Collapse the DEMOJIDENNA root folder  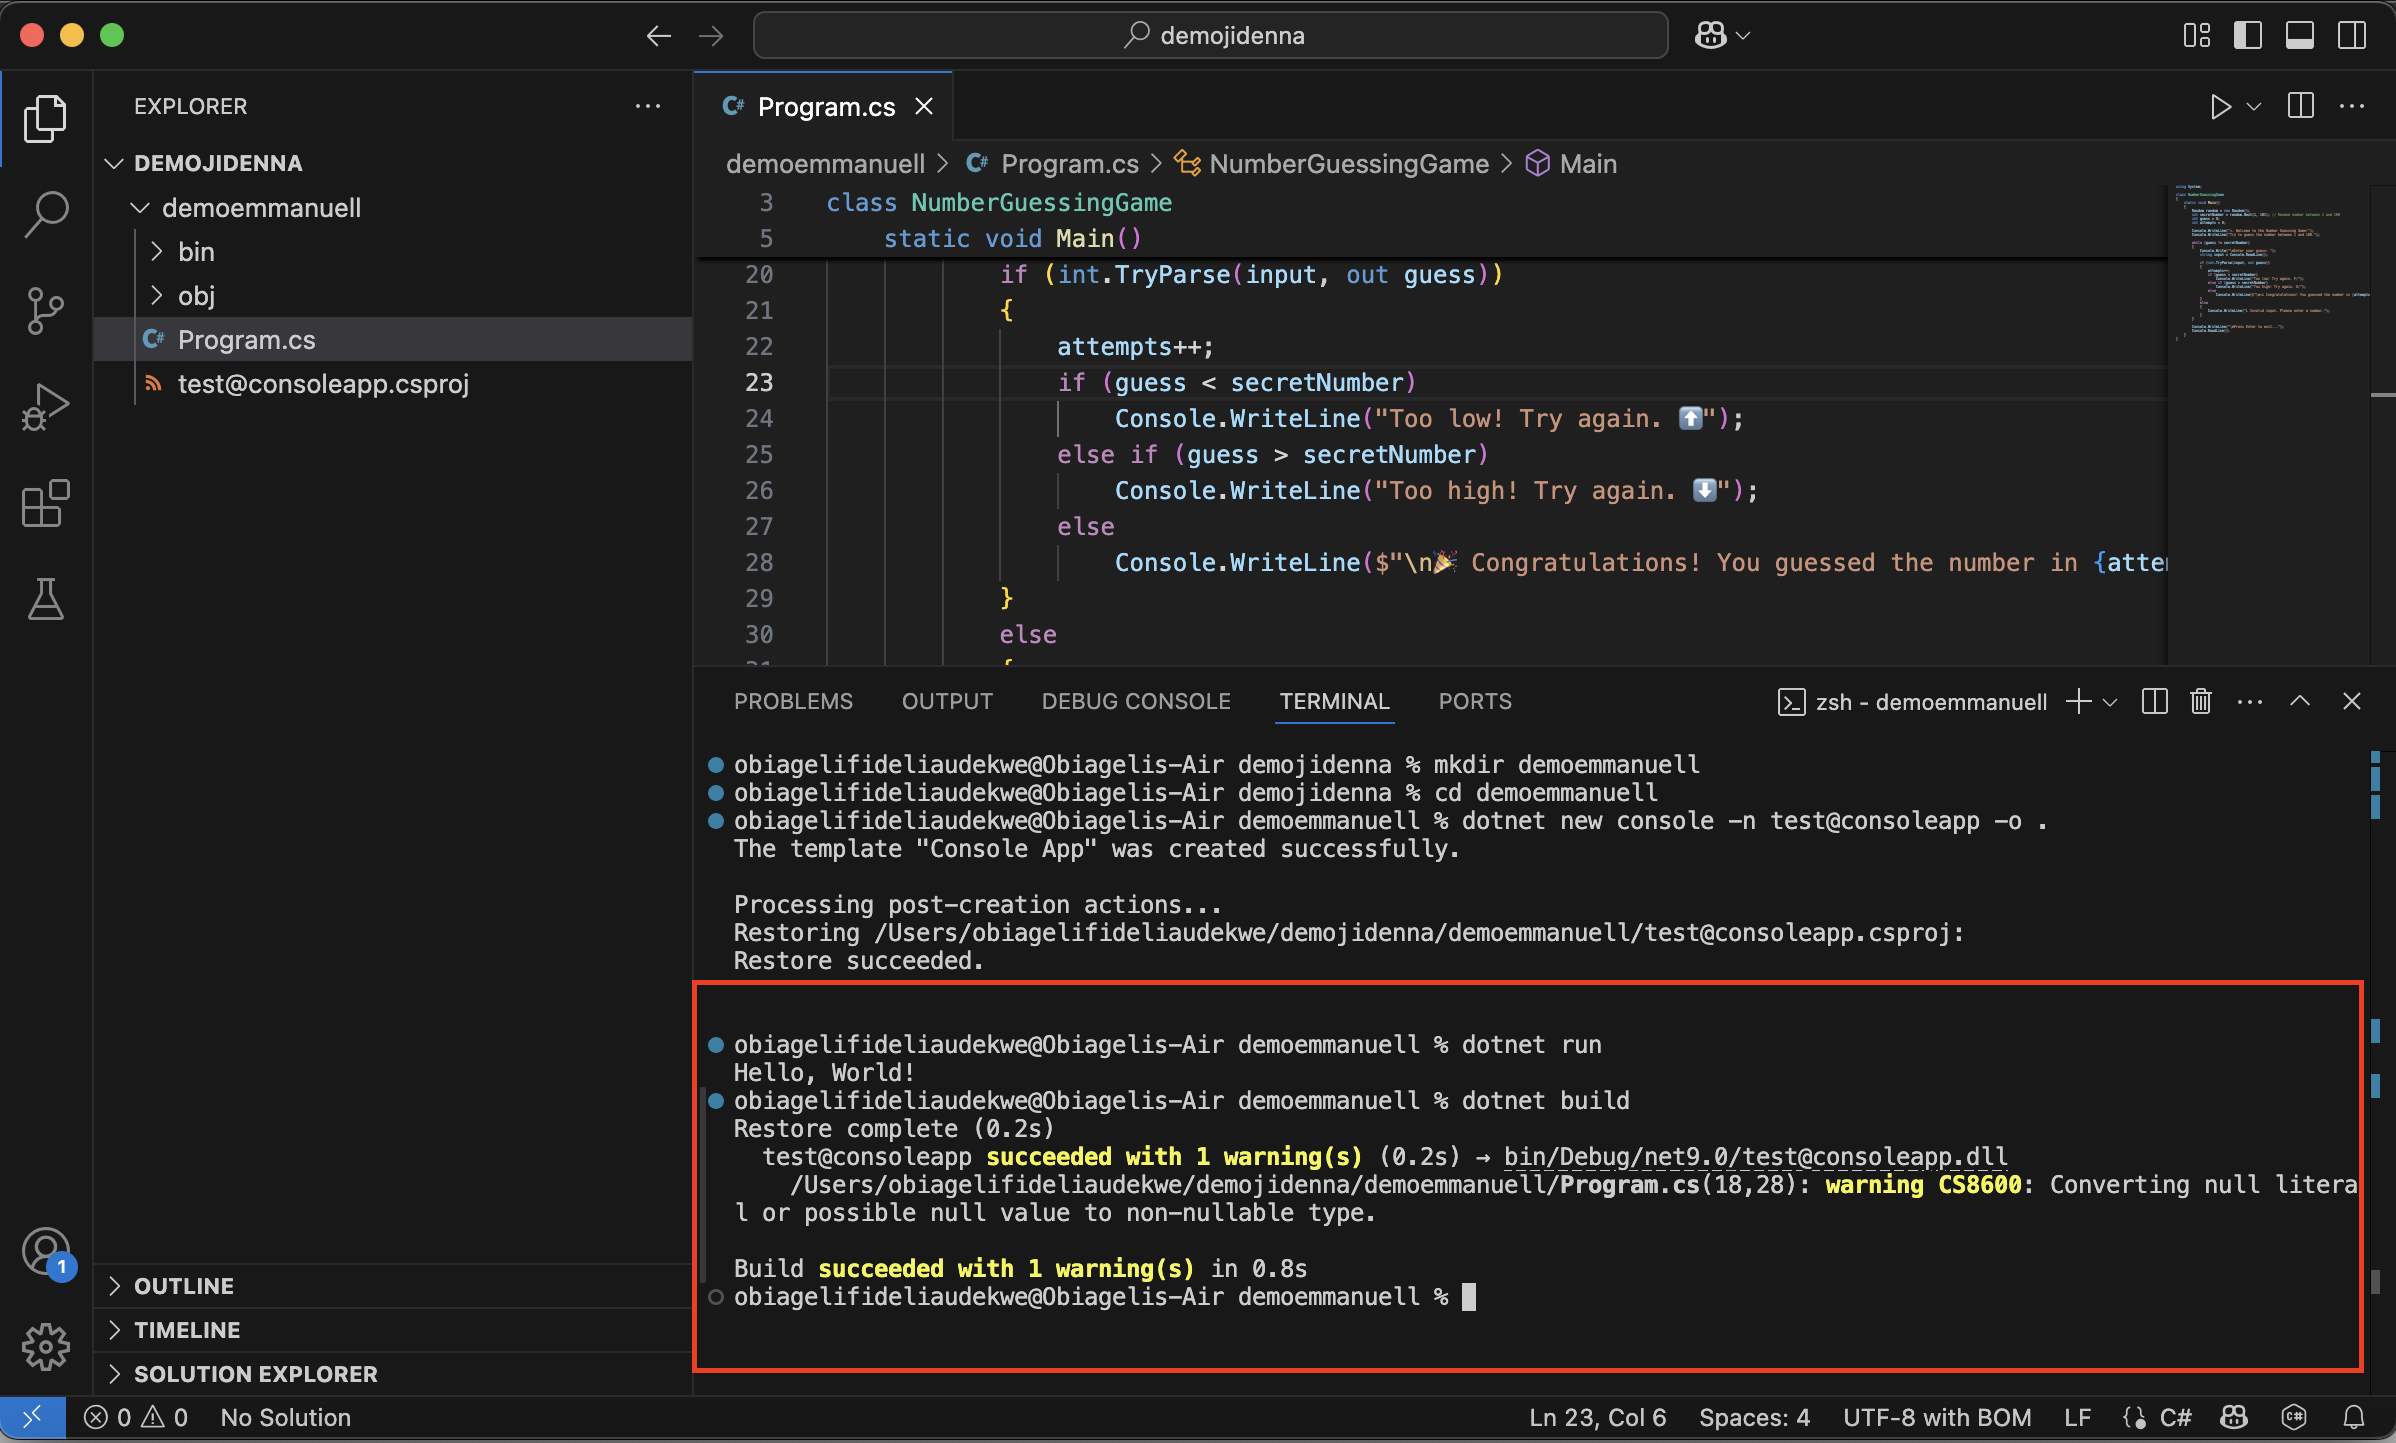click(114, 163)
